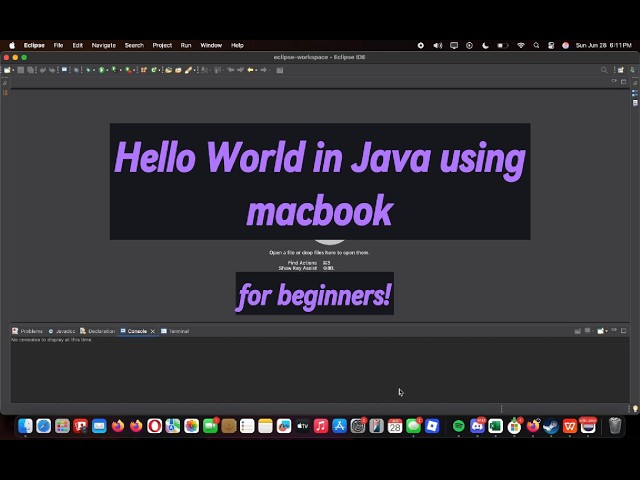Image resolution: width=640 pixels, height=480 pixels.
Task: Click the New file wizard toolbar icon
Action: click(7, 70)
